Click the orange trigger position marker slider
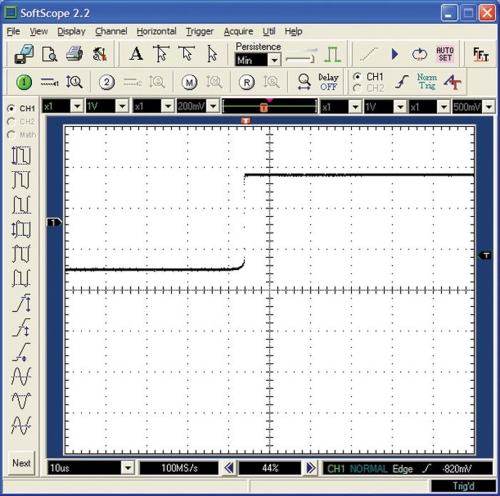The height and width of the screenshot is (496, 500). (263, 107)
